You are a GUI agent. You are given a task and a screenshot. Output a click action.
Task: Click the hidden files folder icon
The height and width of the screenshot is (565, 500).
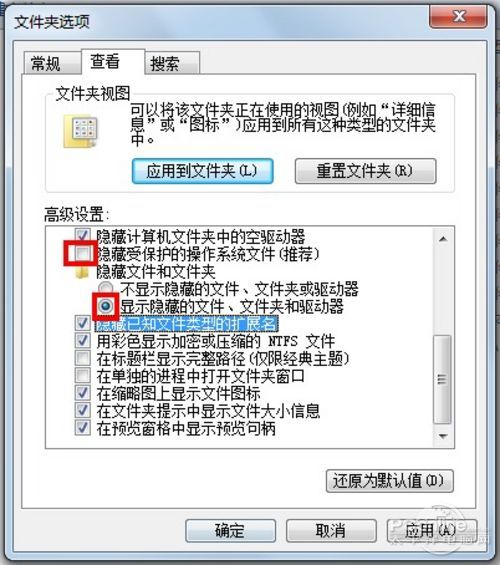pyautogui.click(x=82, y=272)
